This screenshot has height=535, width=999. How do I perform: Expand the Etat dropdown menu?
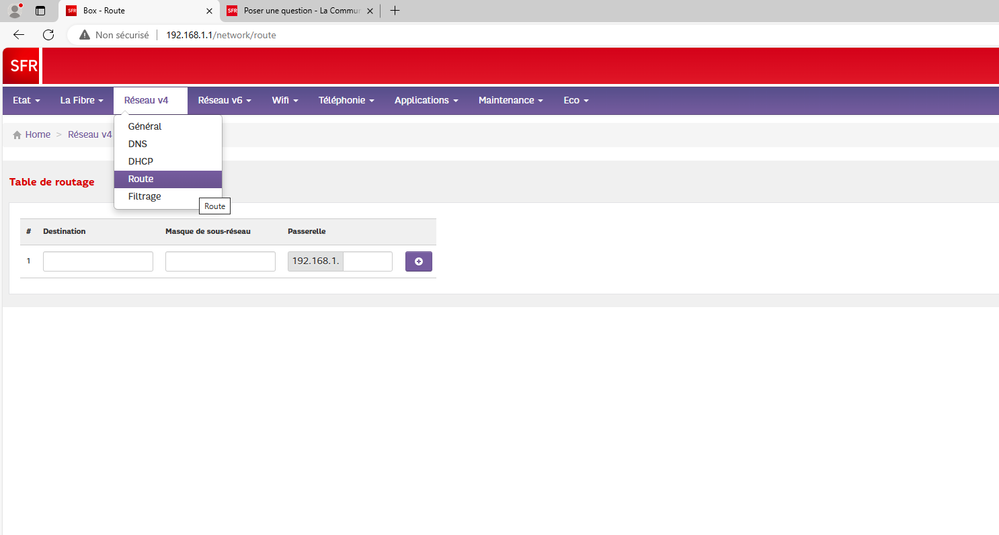tap(26, 101)
